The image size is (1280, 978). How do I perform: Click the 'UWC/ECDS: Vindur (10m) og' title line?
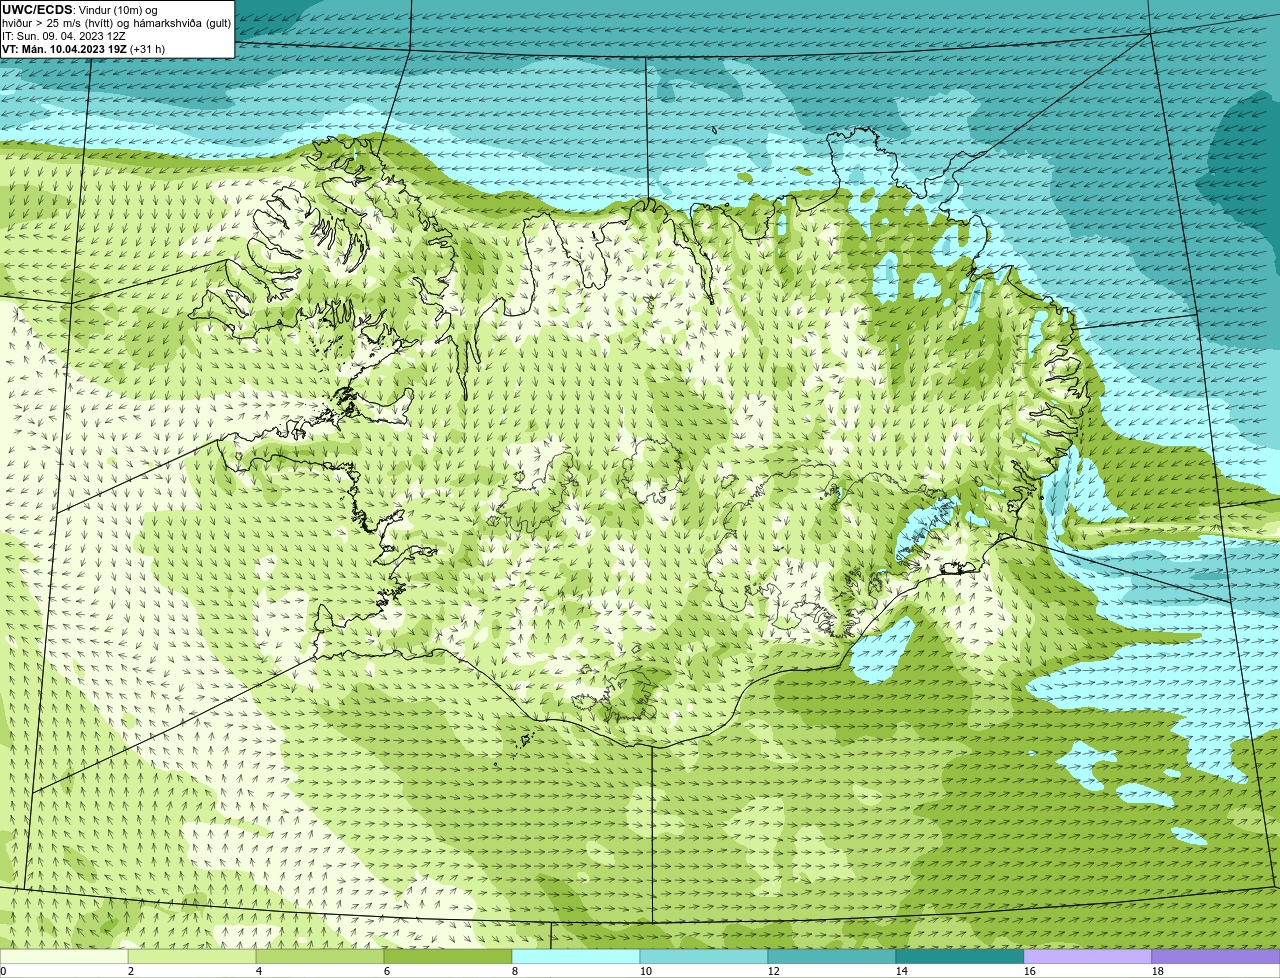[80, 10]
